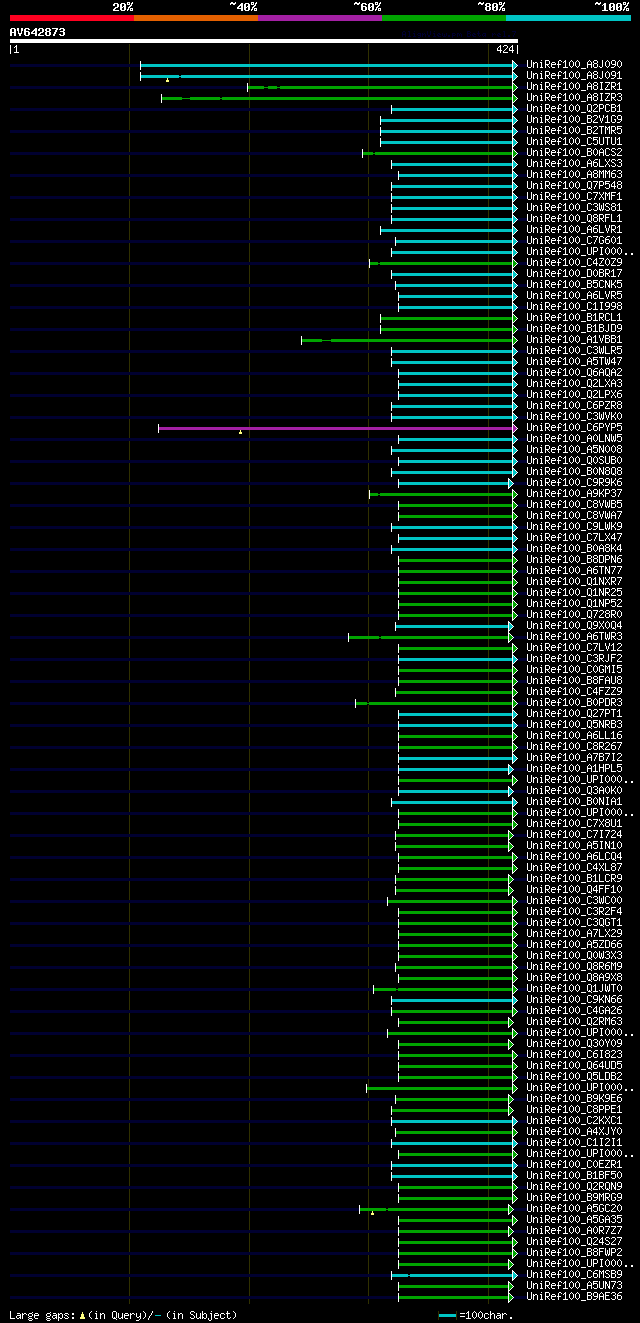Select the UniRef100_B1RCL1 label

point(574,318)
